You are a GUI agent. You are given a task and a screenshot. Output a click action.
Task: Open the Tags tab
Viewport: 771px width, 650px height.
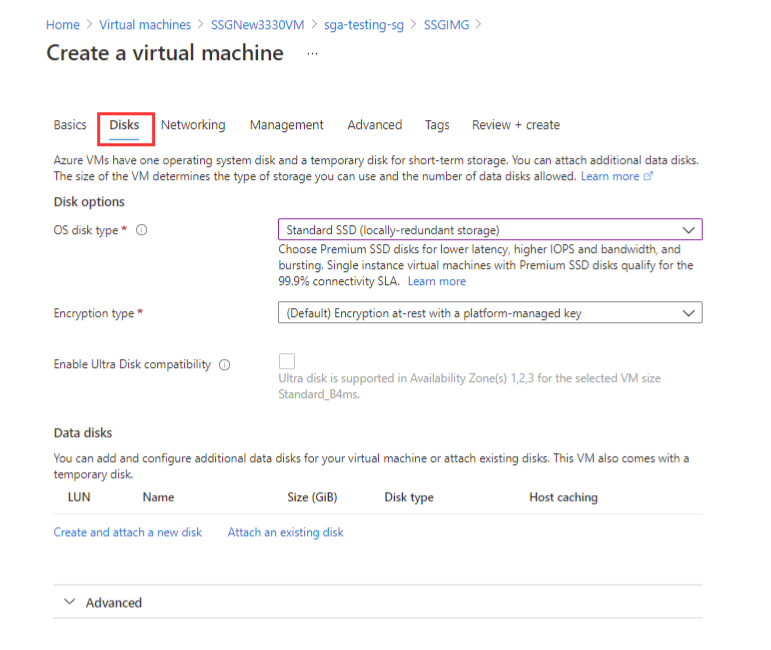(x=437, y=125)
